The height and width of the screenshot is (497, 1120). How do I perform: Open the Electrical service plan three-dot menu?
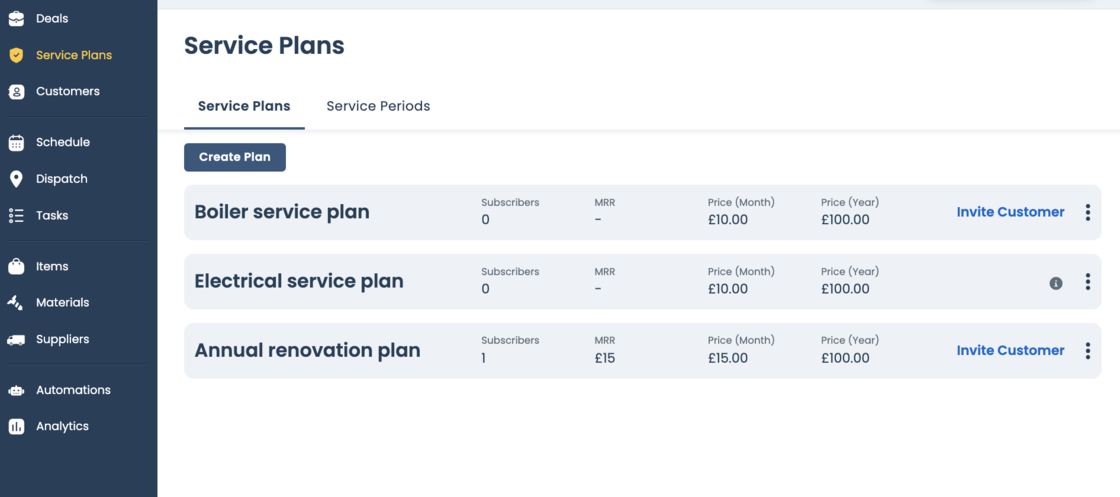pos(1088,282)
